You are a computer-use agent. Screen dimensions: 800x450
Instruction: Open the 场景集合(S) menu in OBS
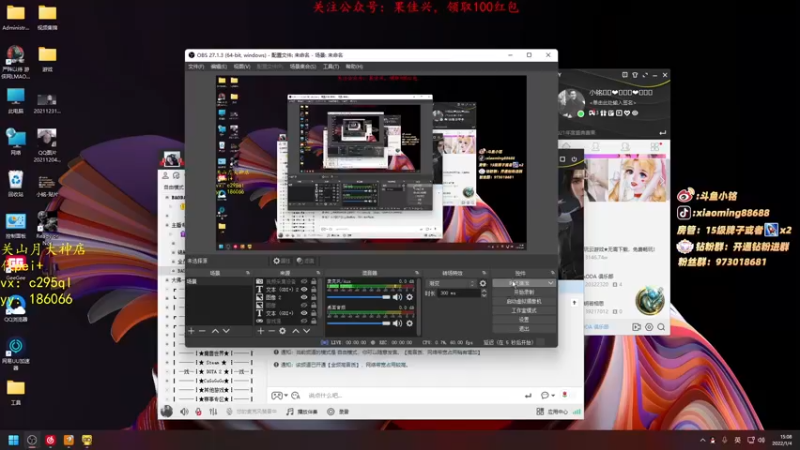point(303,67)
